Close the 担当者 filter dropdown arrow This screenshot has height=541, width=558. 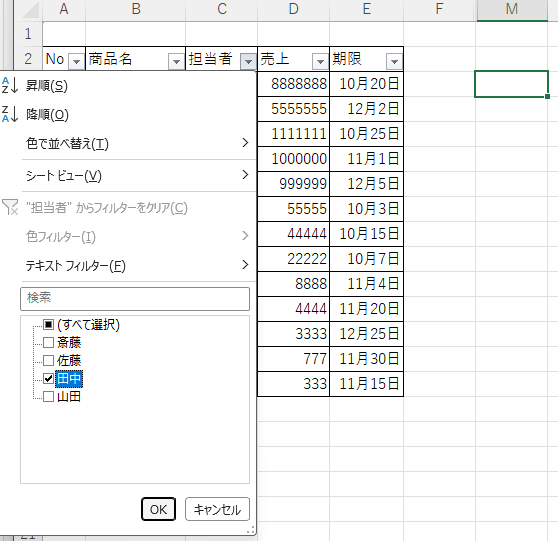point(248,61)
